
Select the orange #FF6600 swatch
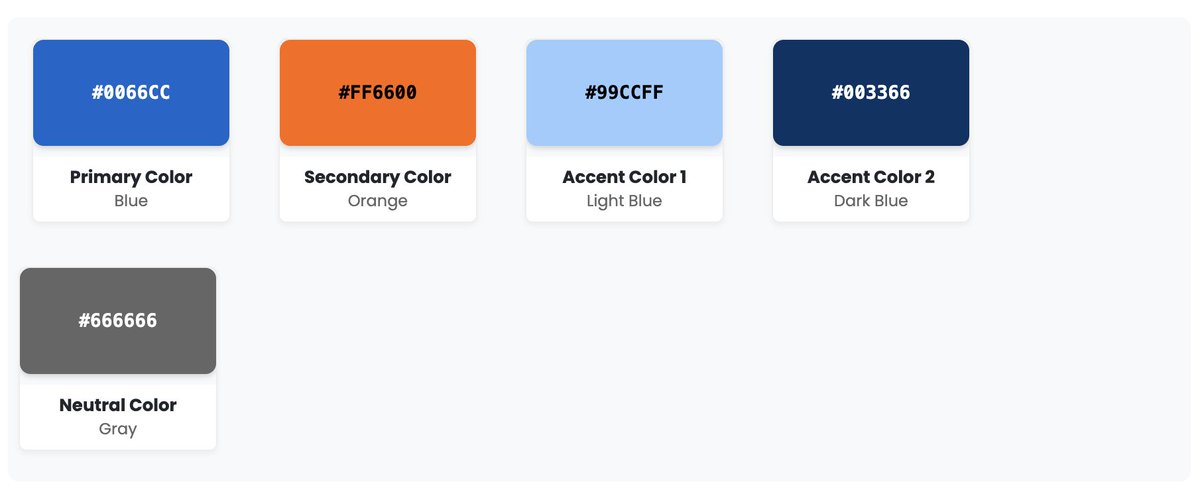(x=378, y=93)
